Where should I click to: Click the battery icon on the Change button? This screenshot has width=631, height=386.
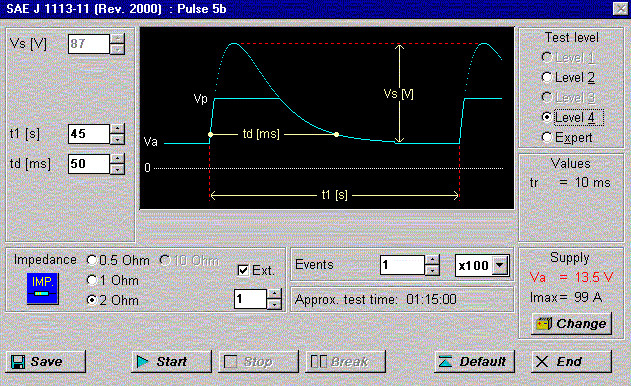[544, 324]
